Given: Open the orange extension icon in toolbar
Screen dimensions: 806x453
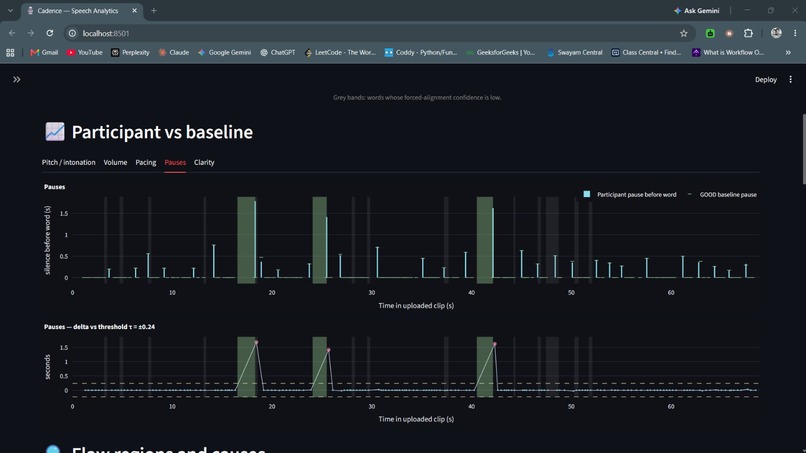Looking at the screenshot, I should (729, 33).
